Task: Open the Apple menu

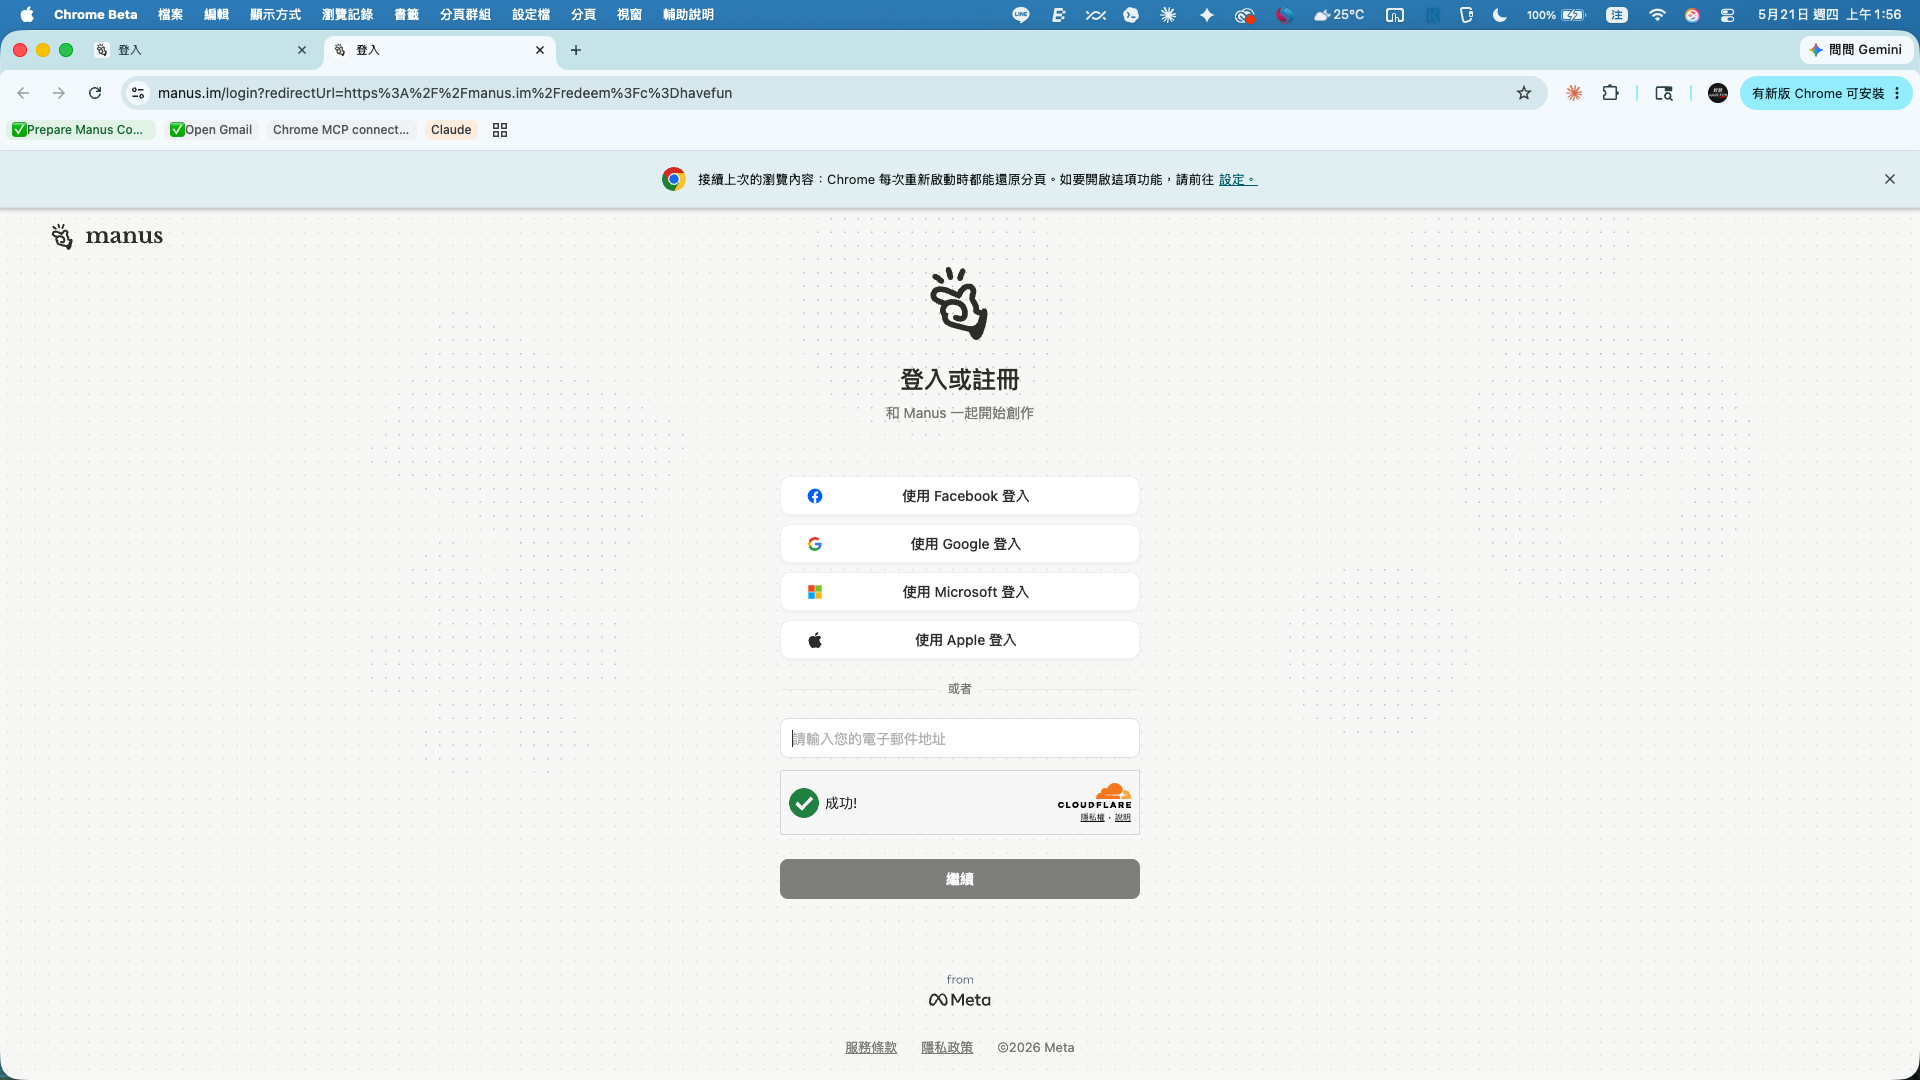Action: pos(27,15)
